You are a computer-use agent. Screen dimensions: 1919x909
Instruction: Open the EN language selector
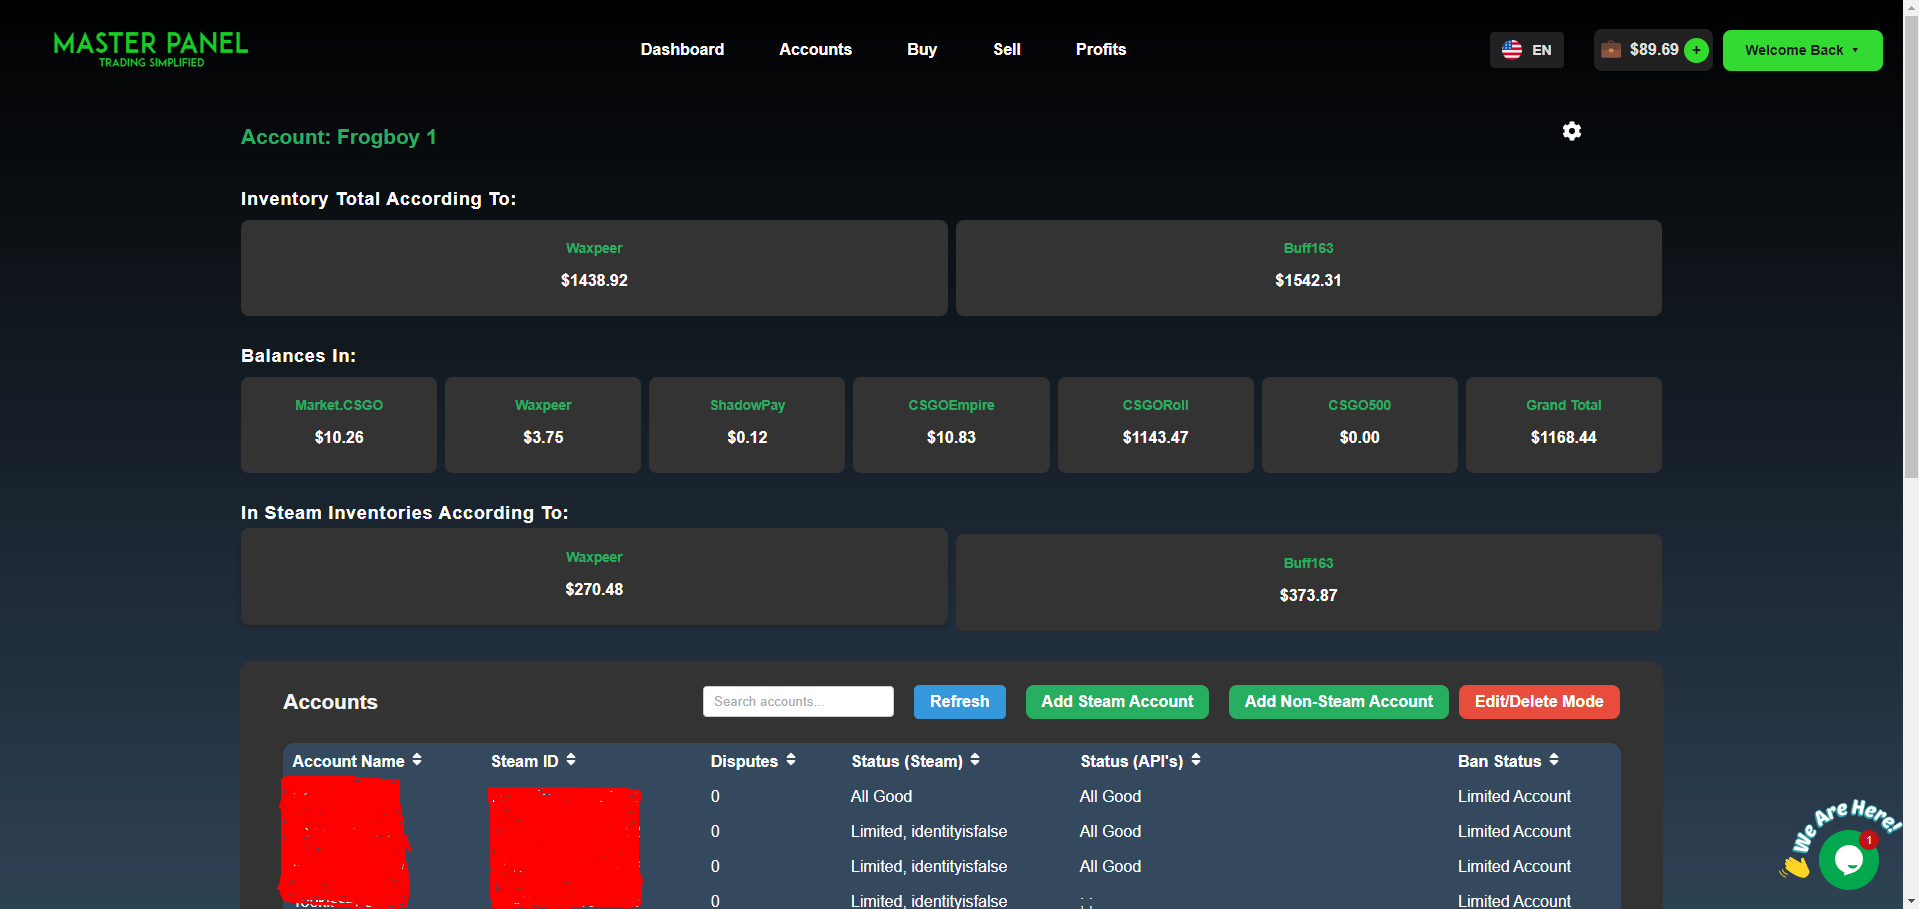pyautogui.click(x=1527, y=50)
